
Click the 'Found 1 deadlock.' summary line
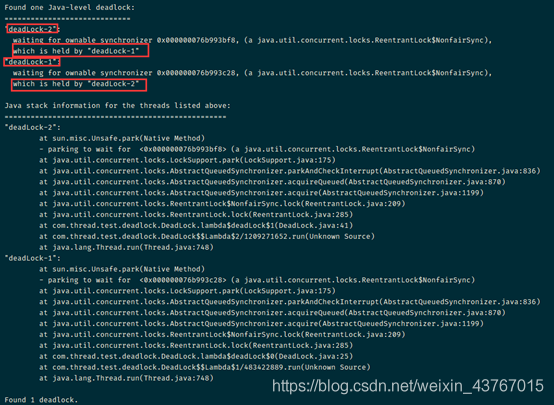[x=41, y=400]
